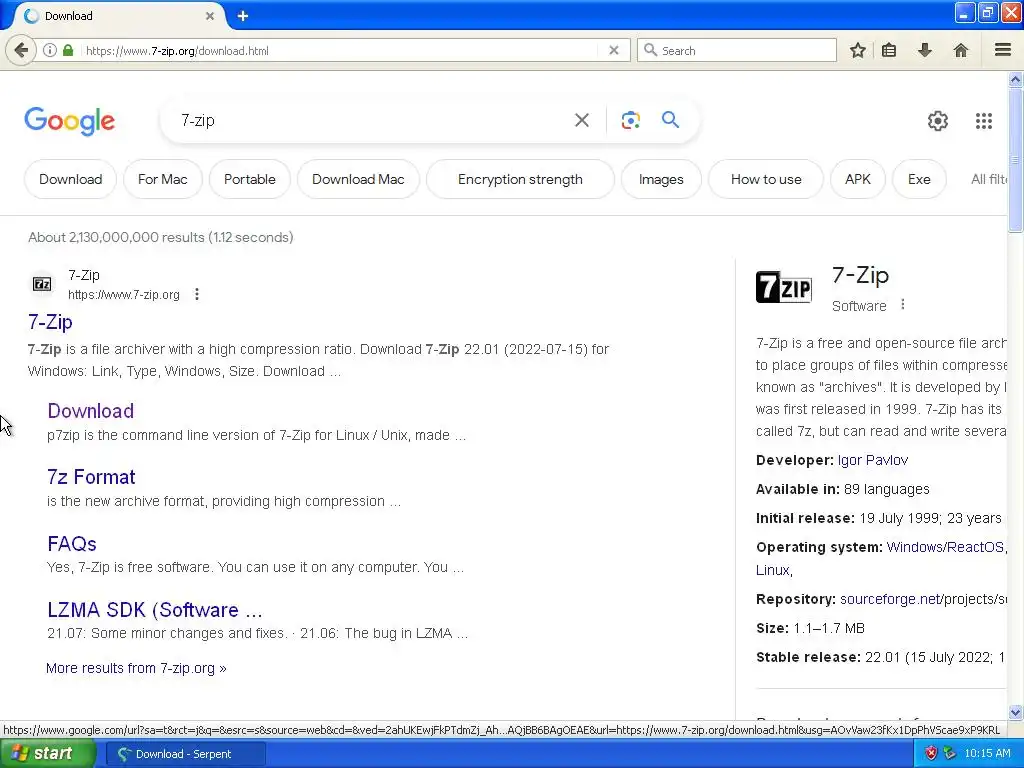Viewport: 1024px width, 768px height.
Task: Close the Download tab
Action: 210,16
